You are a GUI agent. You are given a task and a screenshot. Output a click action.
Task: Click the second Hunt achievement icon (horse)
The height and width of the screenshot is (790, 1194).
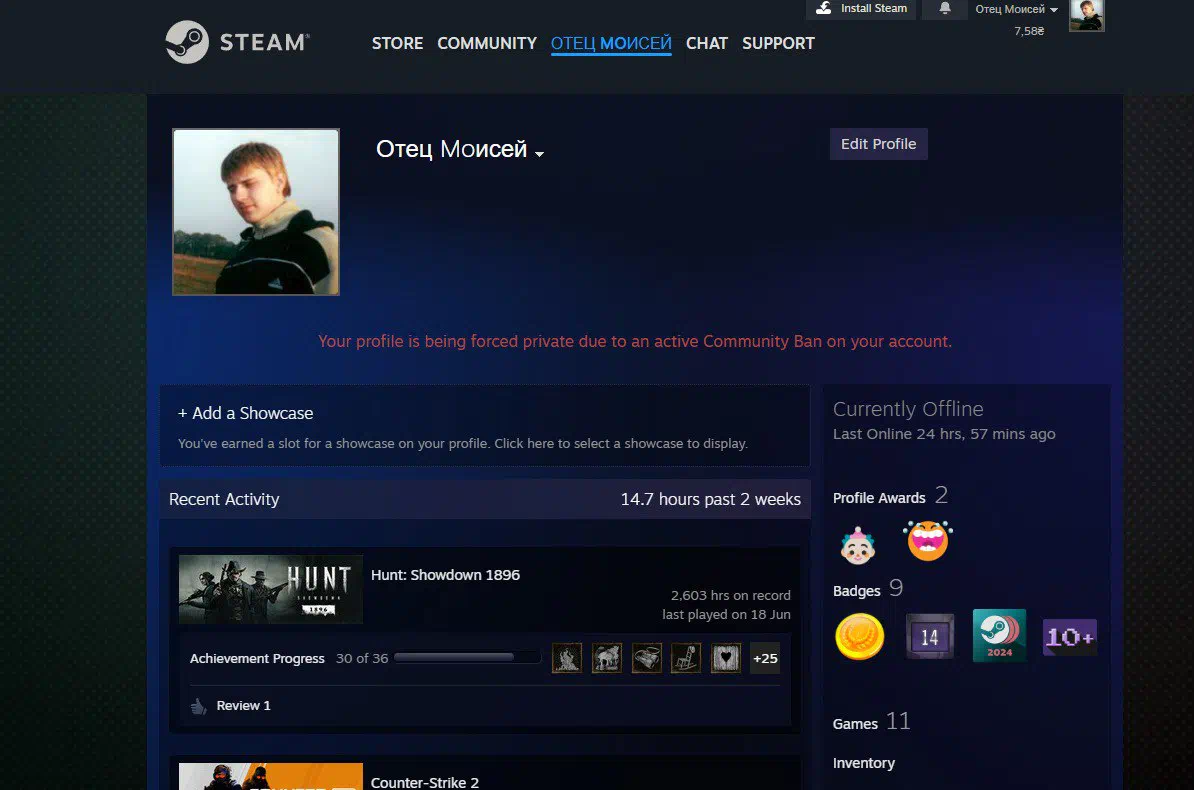[x=607, y=658]
